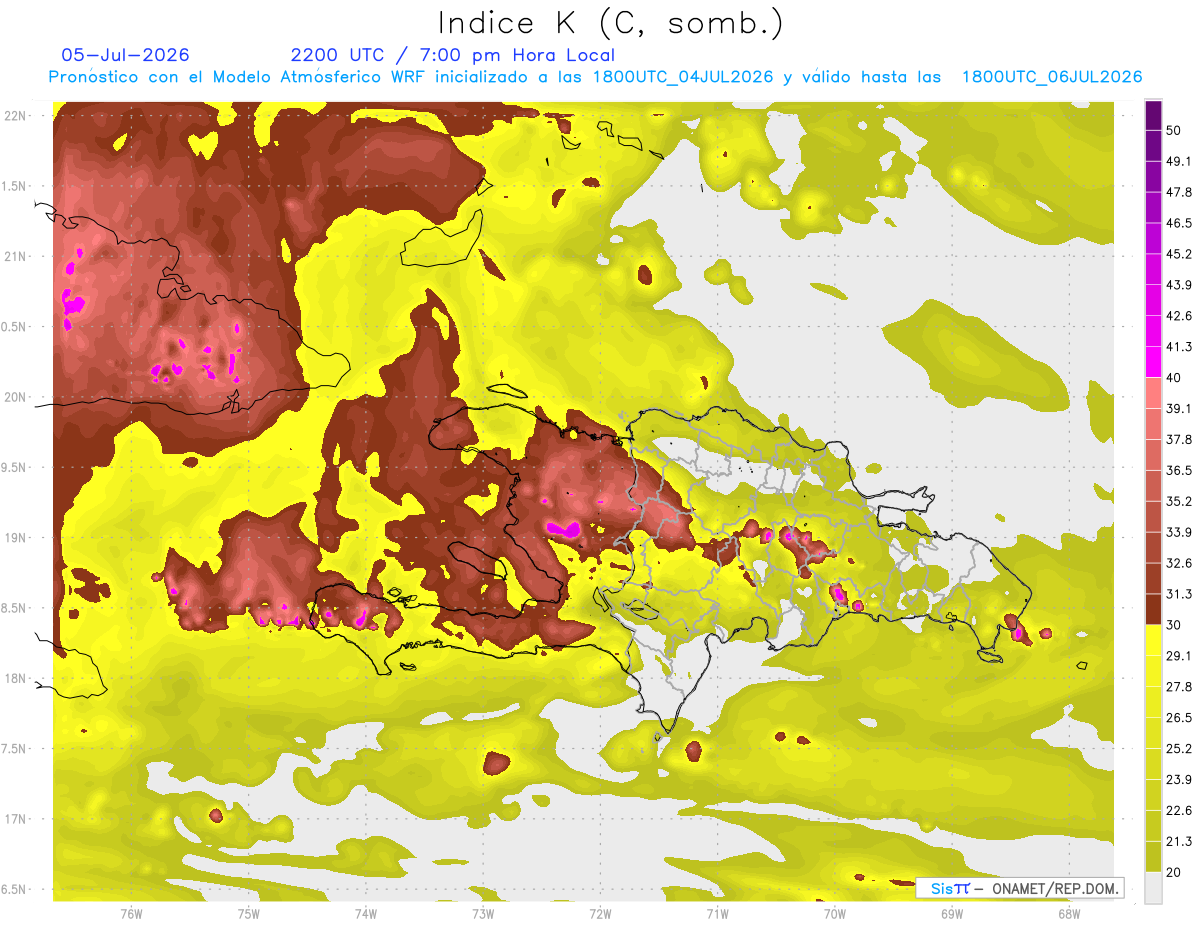1200x927 pixels.
Task: Click the "22.6" value on the color scale
Action: tap(1179, 811)
